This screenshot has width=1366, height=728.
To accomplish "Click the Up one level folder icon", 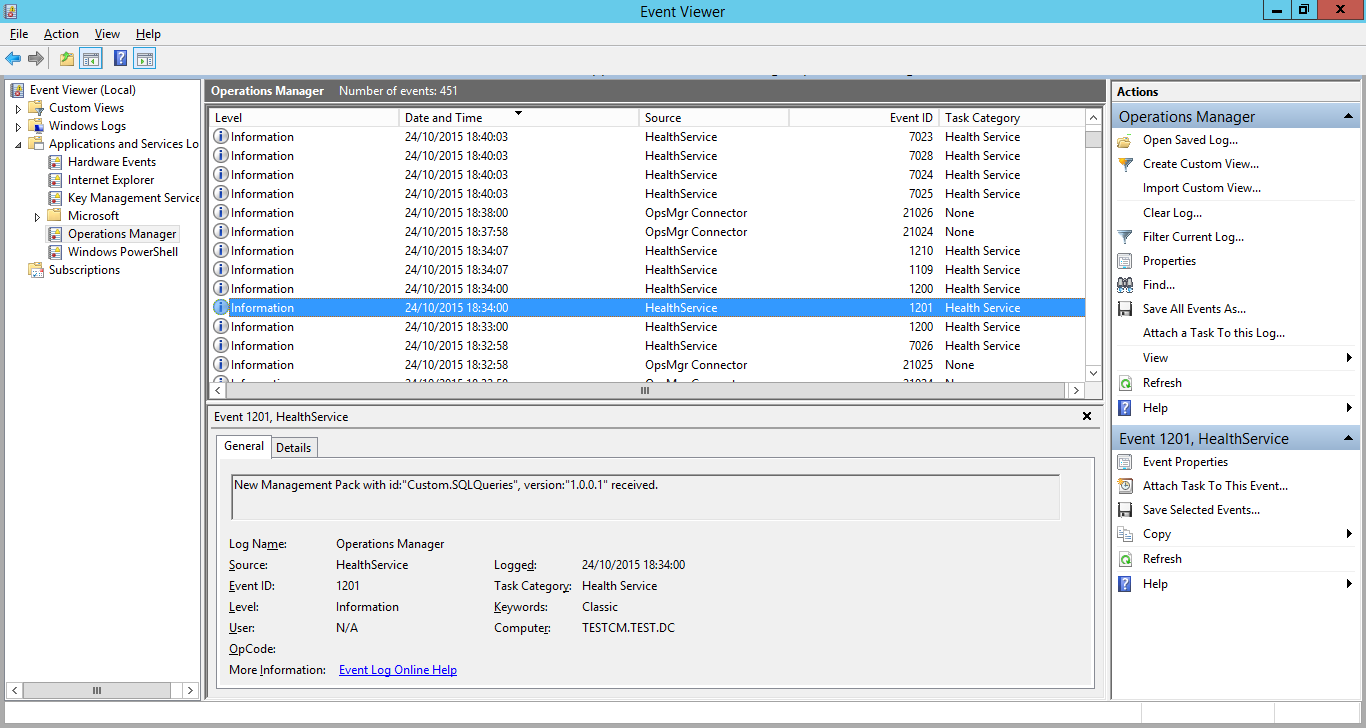I will tap(67, 59).
